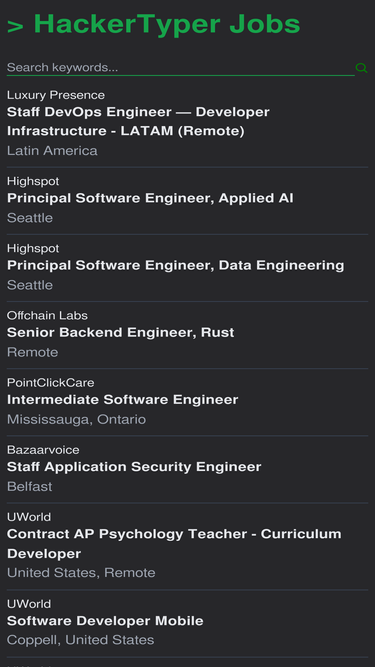The width and height of the screenshot is (375, 667).
Task: Open Software Developer Mobile job listing
Action: click(x=105, y=621)
